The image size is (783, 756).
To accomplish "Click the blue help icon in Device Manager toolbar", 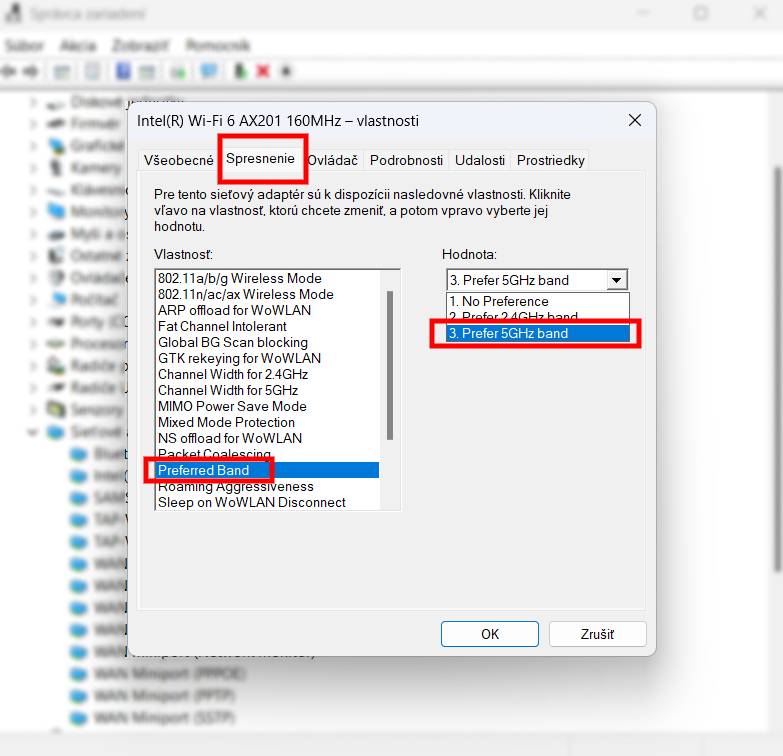I will click(123, 71).
